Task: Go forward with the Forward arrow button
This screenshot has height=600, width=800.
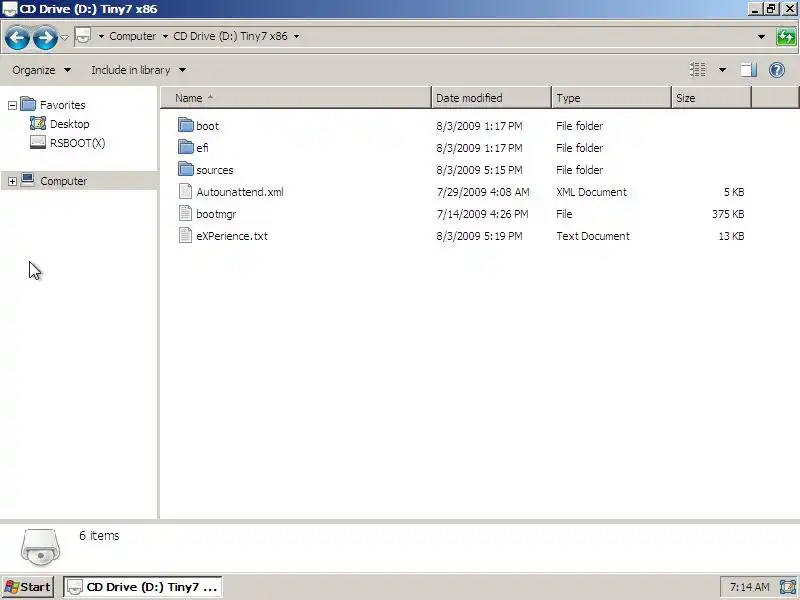Action: [x=45, y=37]
